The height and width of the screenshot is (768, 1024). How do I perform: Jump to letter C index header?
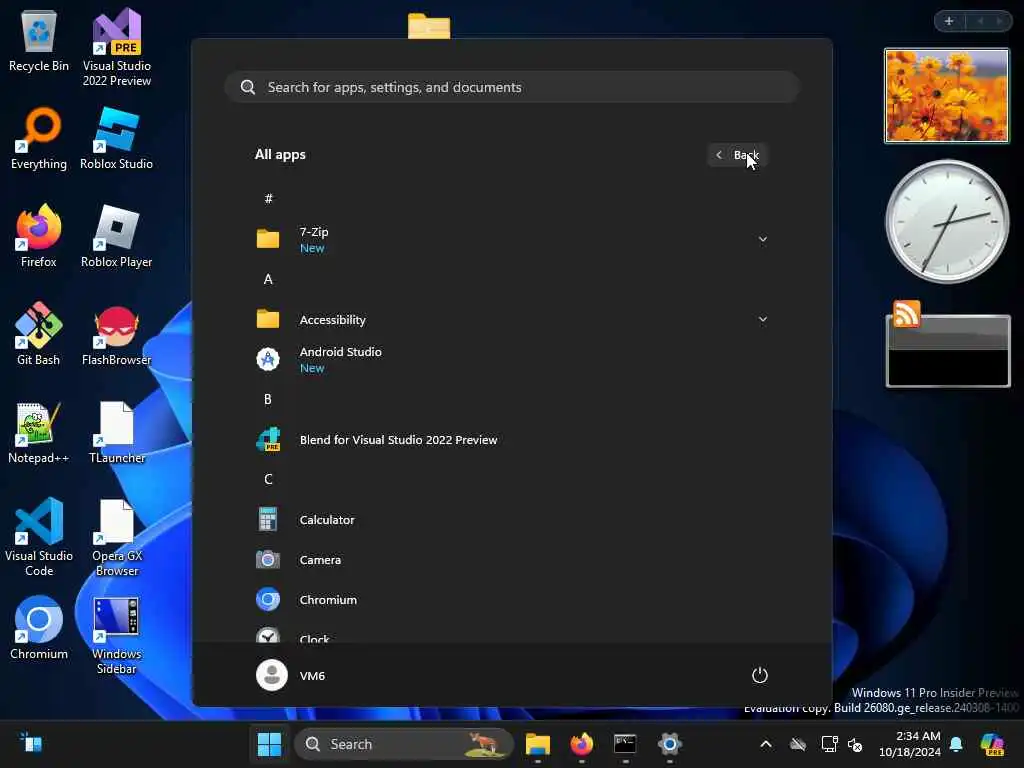coord(268,479)
